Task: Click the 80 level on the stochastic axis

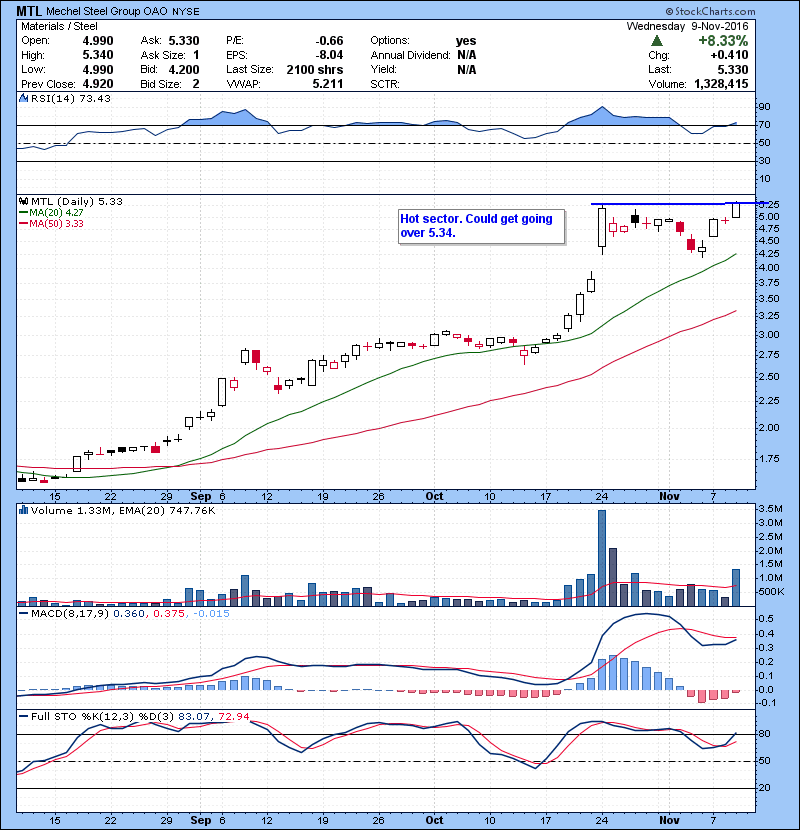Action: (764, 734)
